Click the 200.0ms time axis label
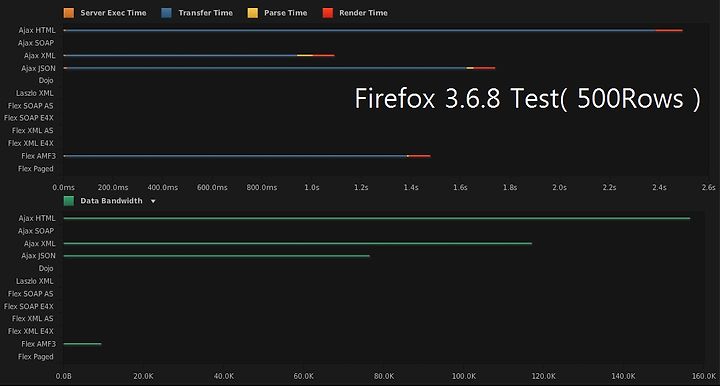720x386 pixels. [x=113, y=187]
